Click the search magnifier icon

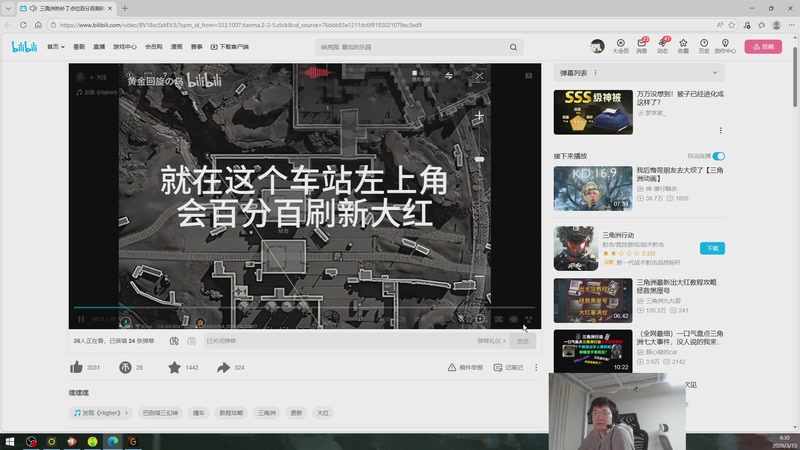(513, 47)
